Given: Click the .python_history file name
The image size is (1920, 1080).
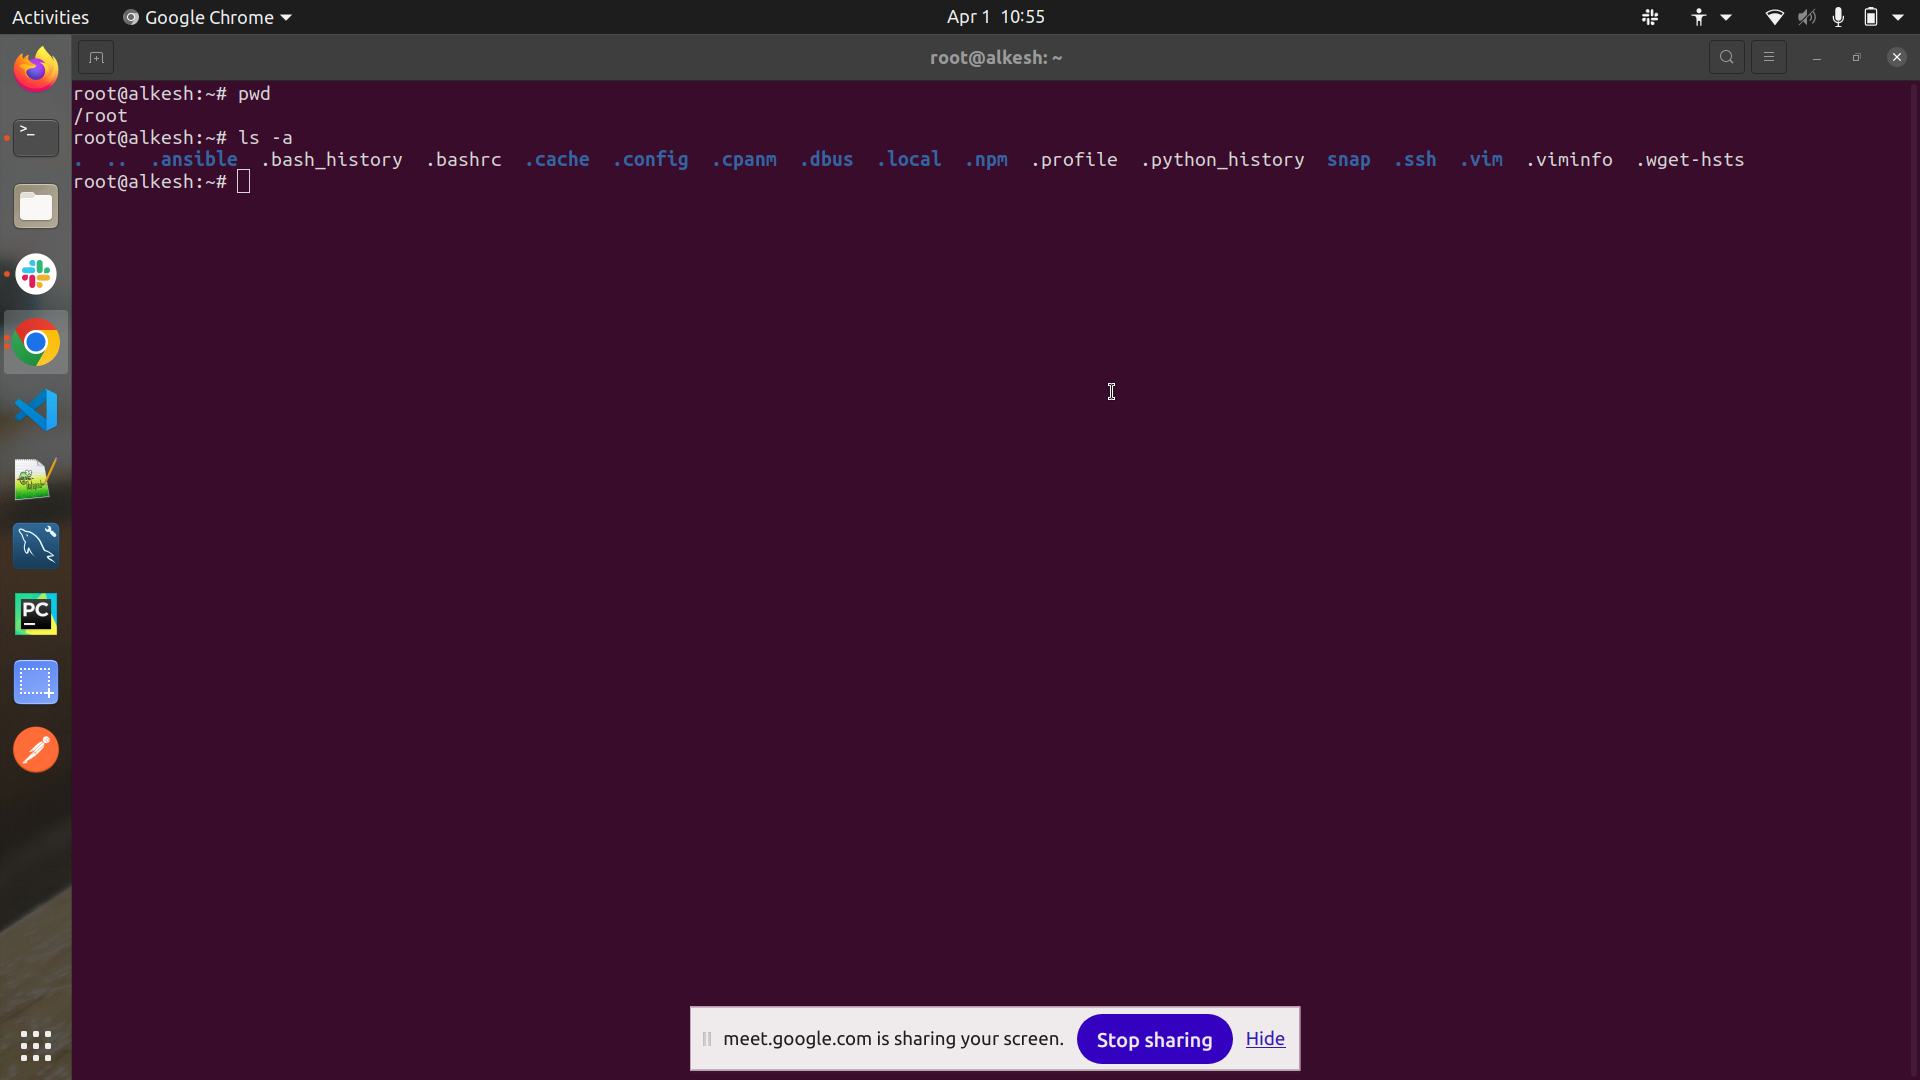Looking at the screenshot, I should point(1222,159).
